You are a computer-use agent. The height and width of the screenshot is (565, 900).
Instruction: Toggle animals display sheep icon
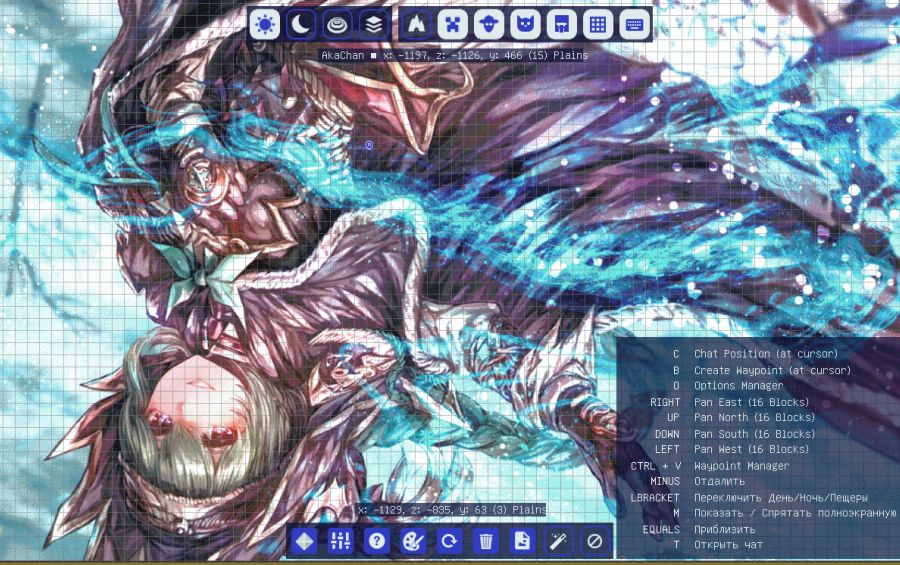488,24
